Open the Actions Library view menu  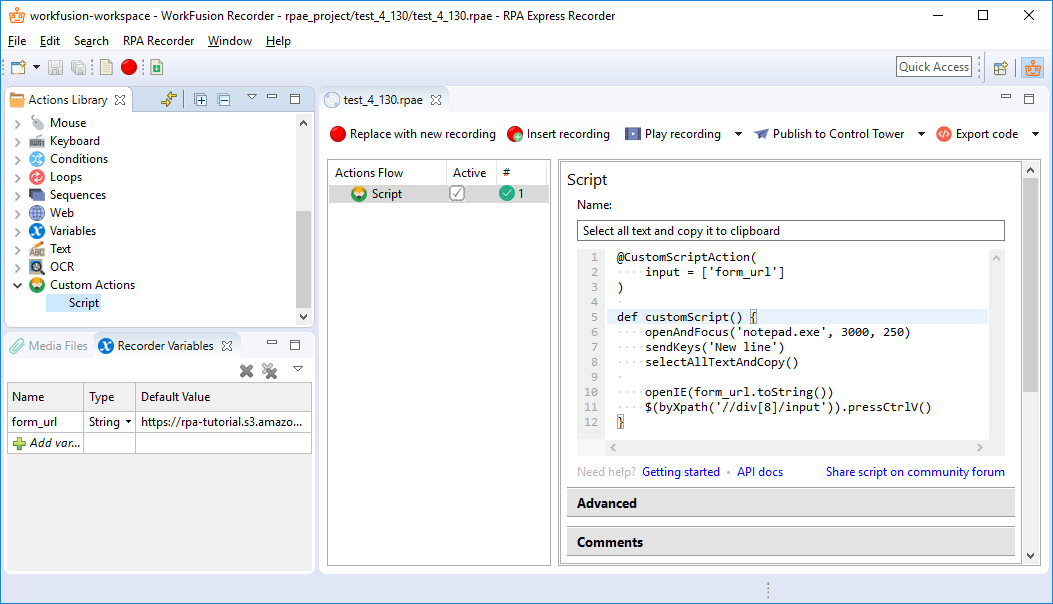coord(252,97)
